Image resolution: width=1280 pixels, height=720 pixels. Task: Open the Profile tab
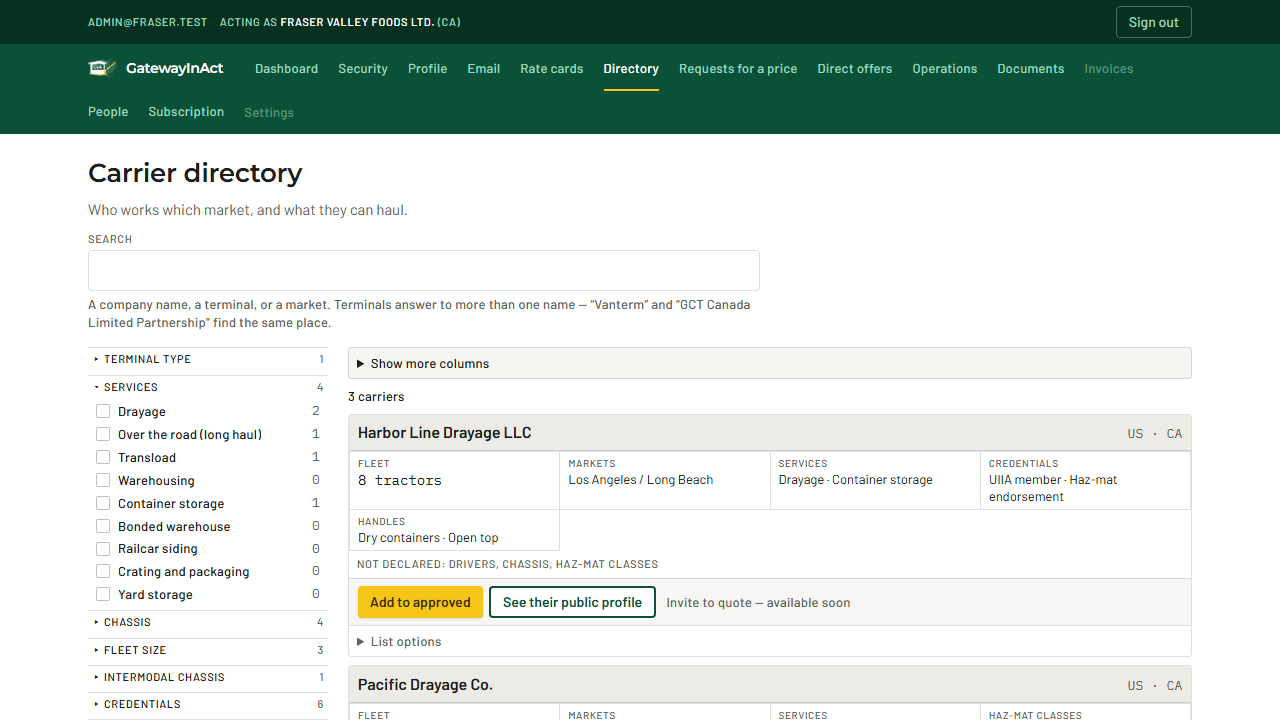427,69
